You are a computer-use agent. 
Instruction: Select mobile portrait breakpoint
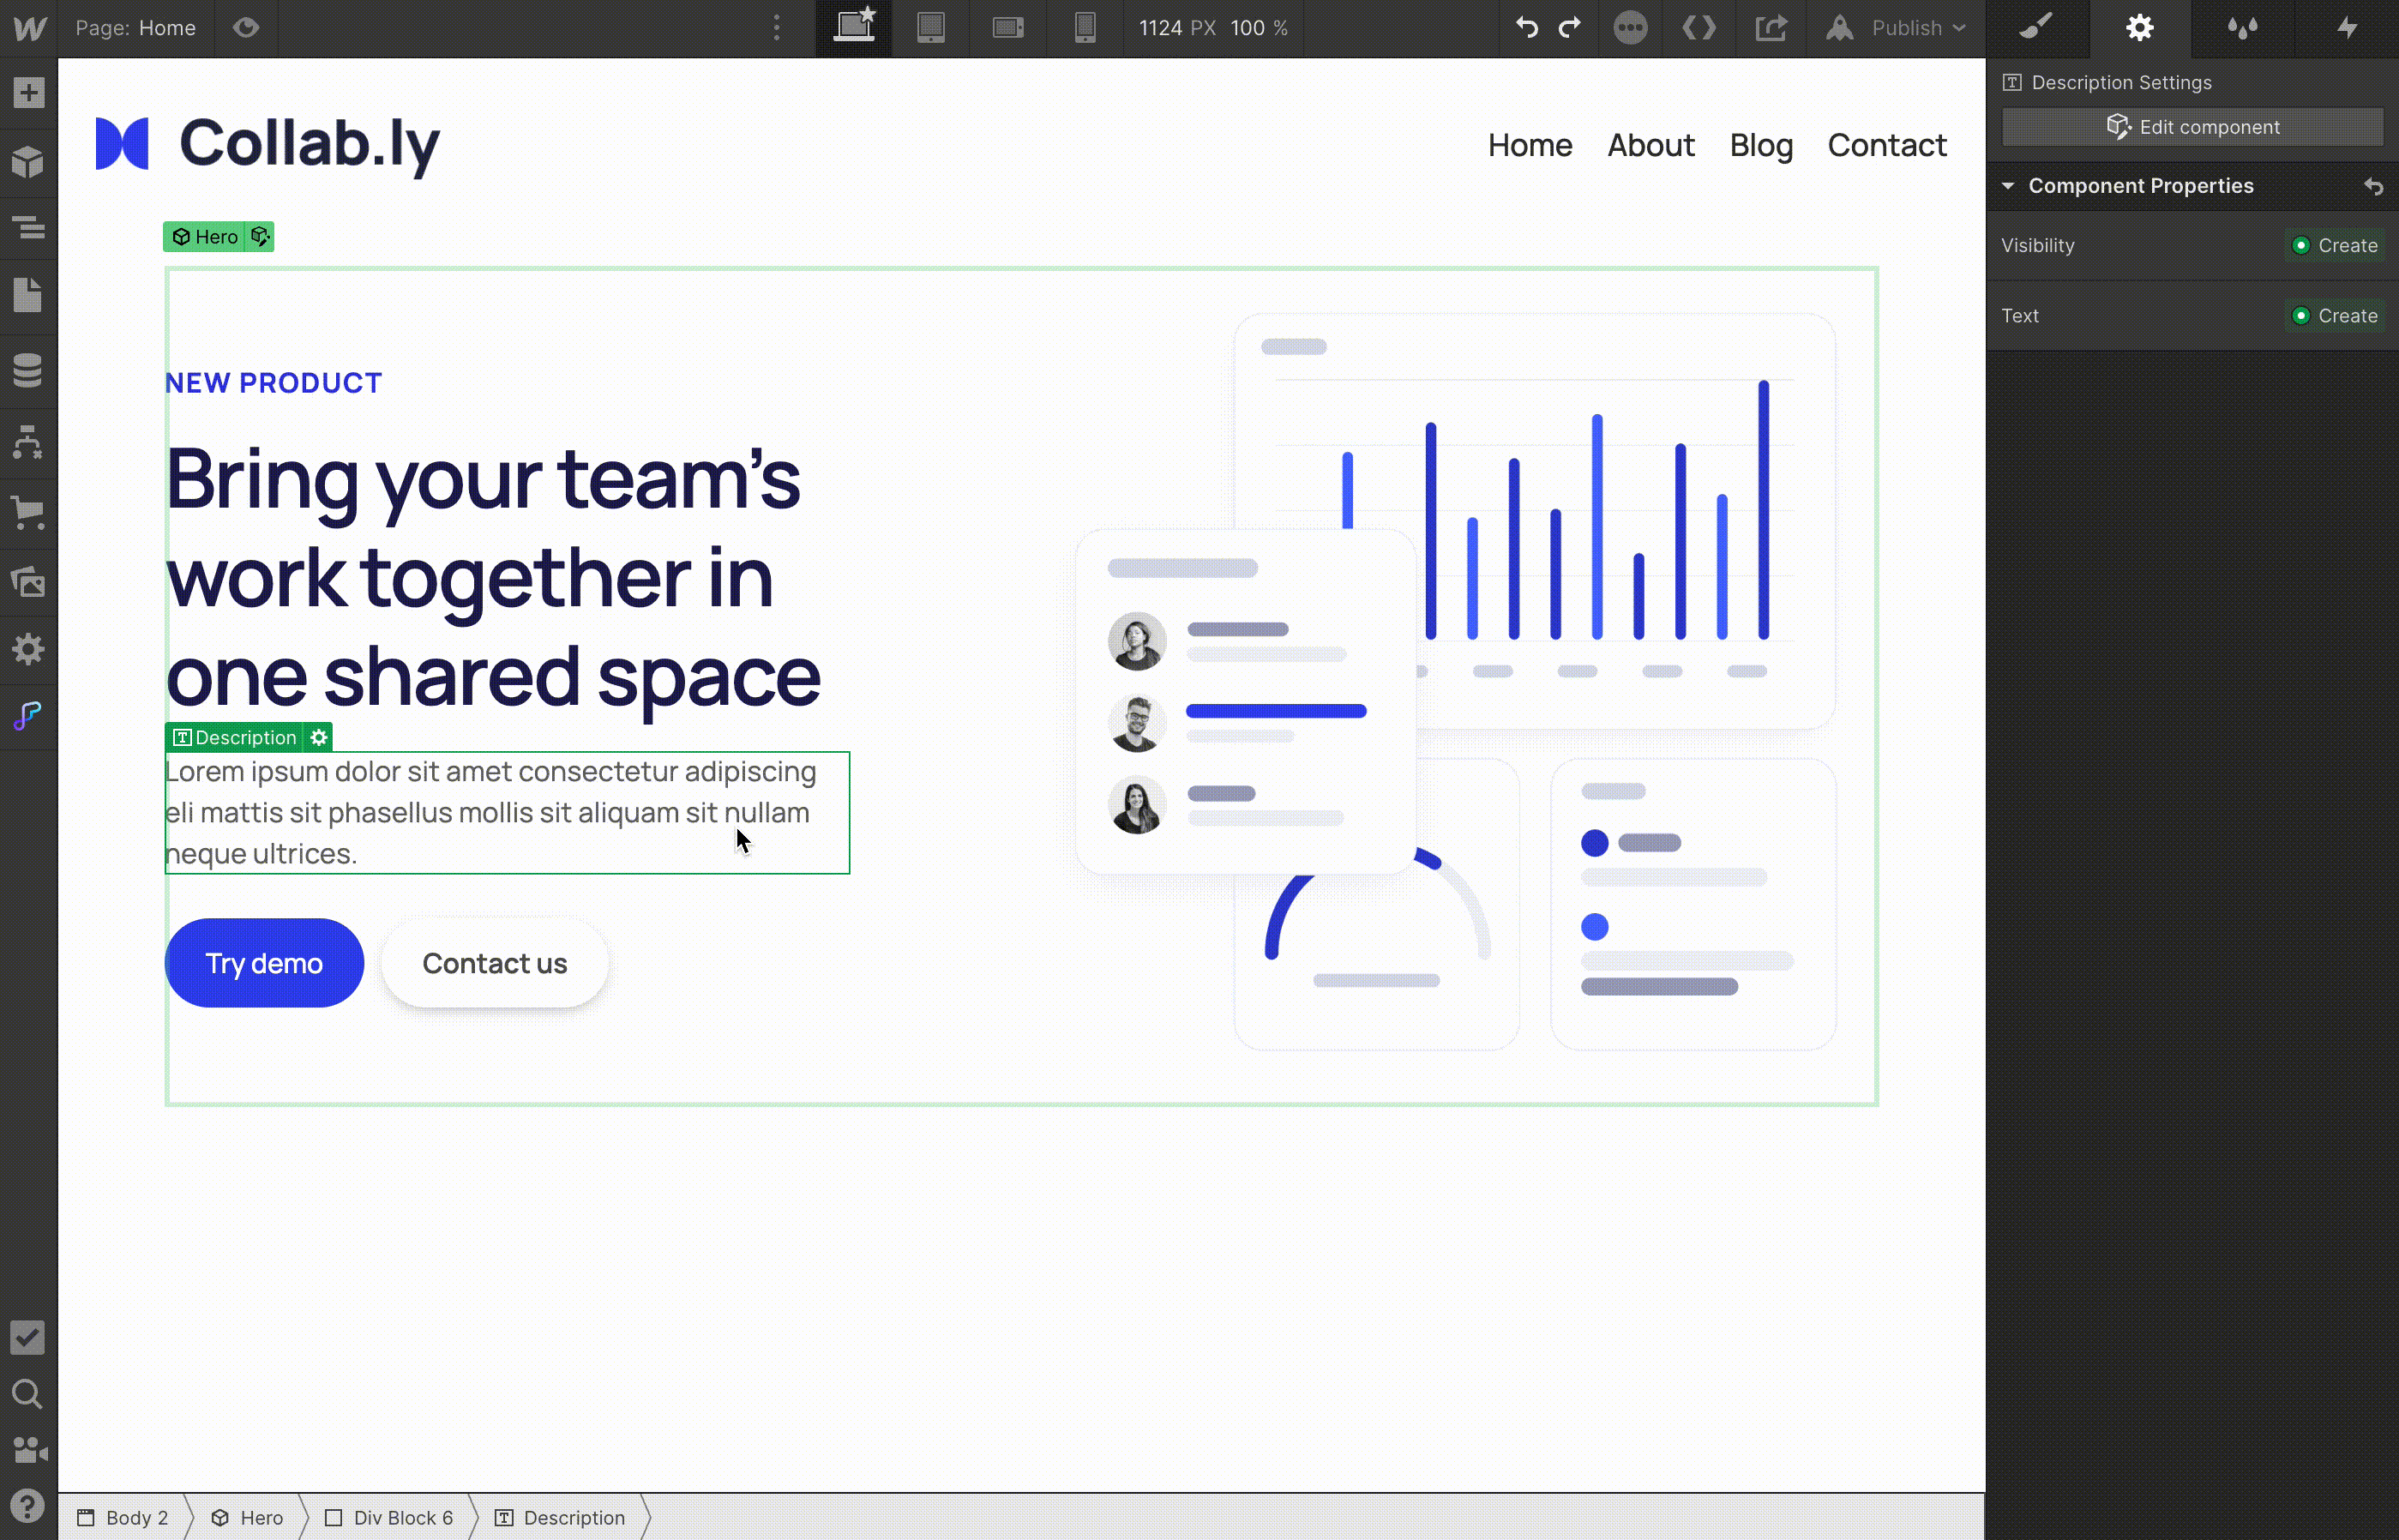tap(1085, 27)
